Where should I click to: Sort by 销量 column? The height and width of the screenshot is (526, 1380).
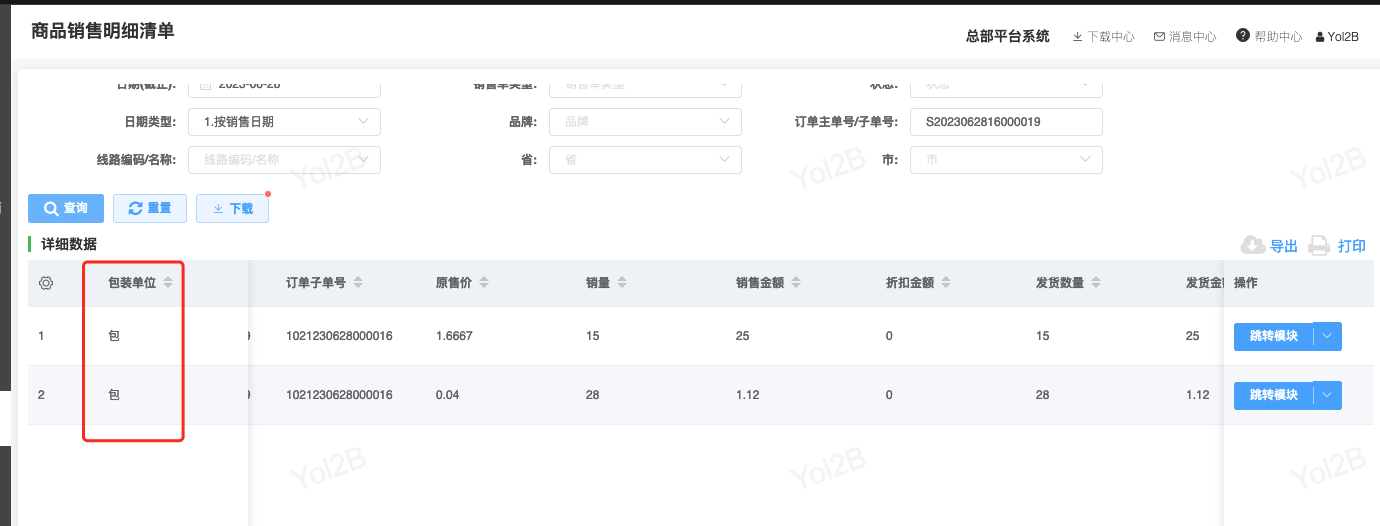tap(621, 283)
